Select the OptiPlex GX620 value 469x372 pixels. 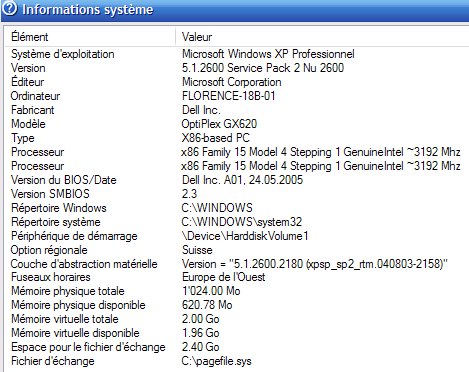(x=219, y=124)
